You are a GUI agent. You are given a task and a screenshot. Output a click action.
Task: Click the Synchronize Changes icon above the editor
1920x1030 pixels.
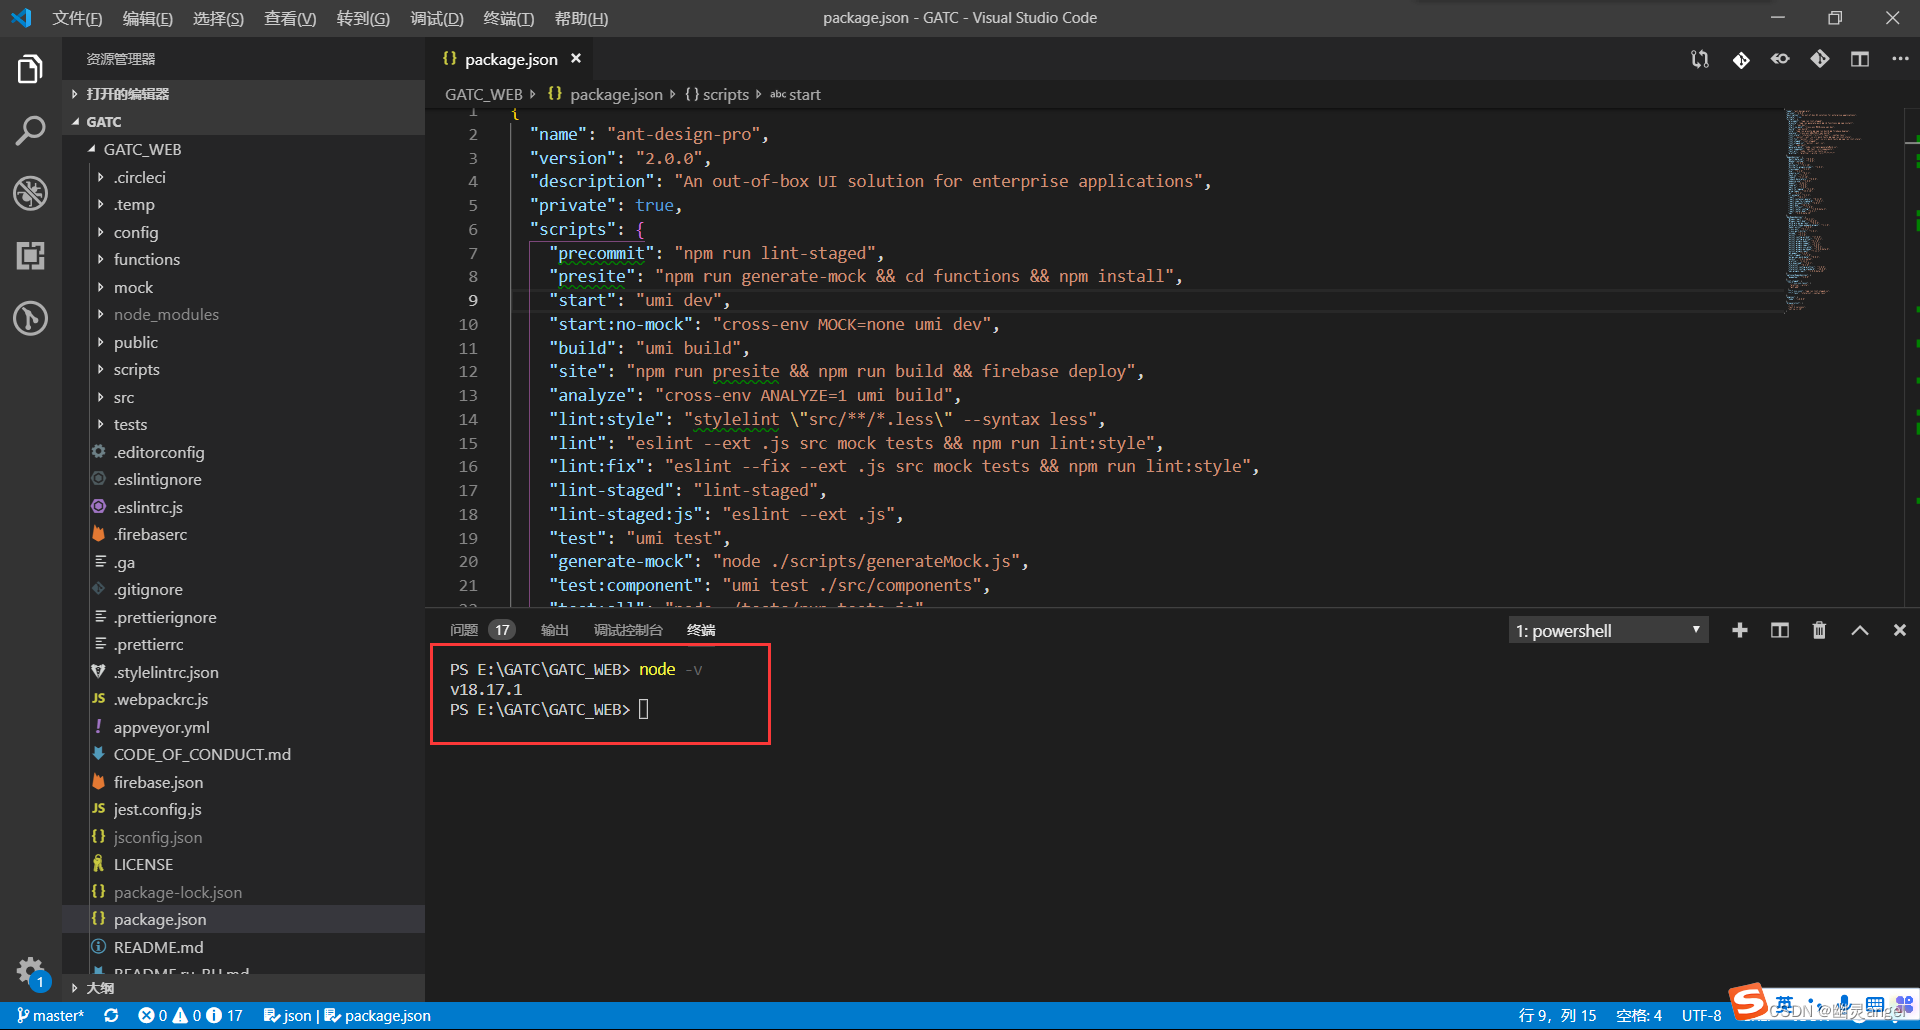[x=1700, y=59]
